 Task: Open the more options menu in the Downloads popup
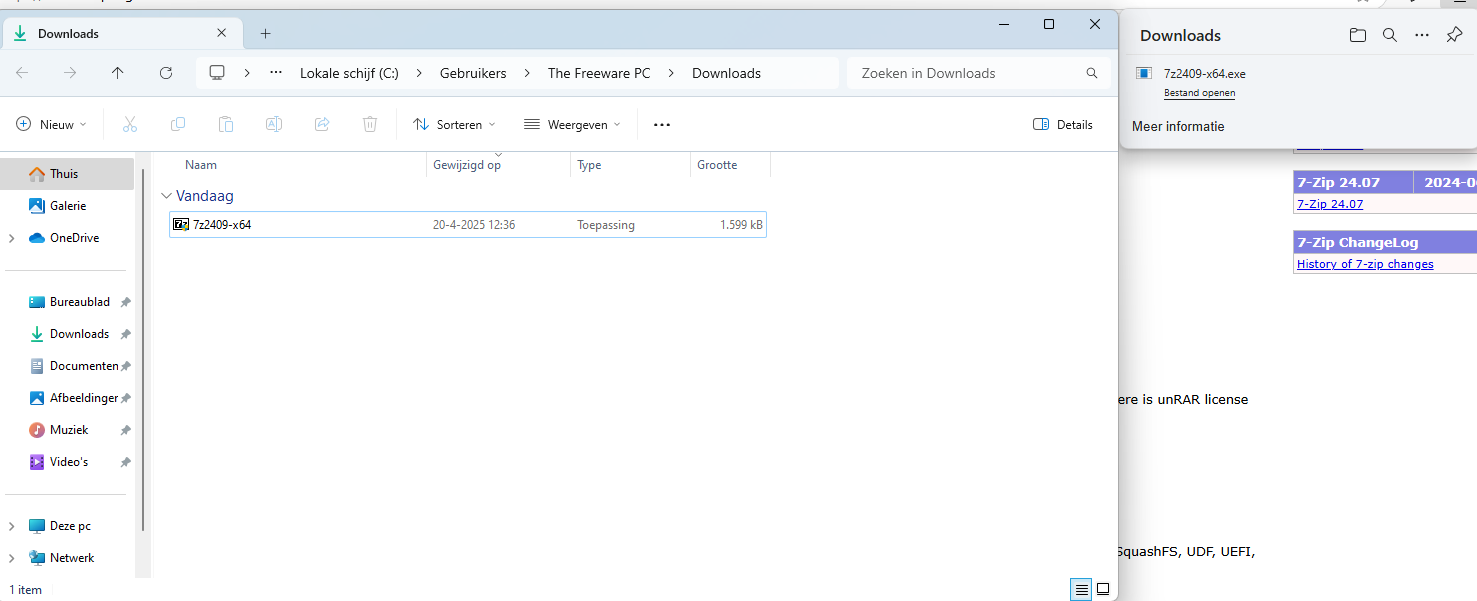[1421, 34]
